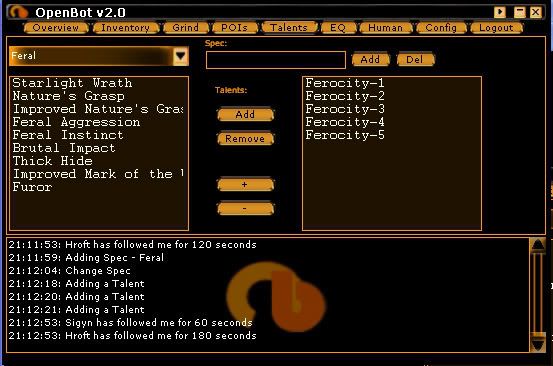Switch to the Inventory tab
Screen dimensions: 553x366
coord(126,28)
